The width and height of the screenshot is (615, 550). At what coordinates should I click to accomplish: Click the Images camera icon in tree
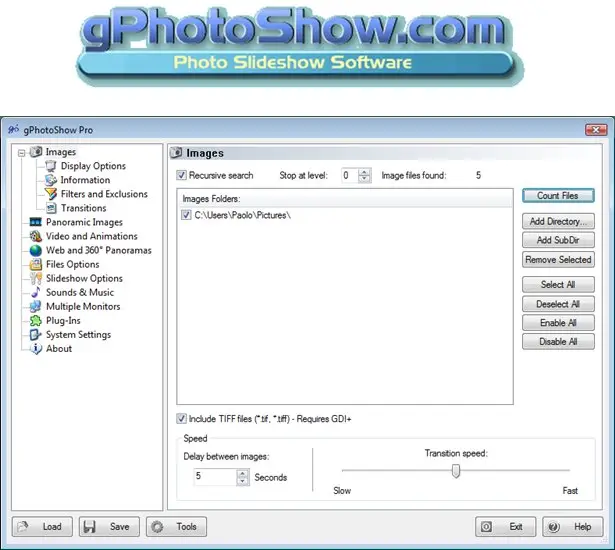pyautogui.click(x=36, y=151)
